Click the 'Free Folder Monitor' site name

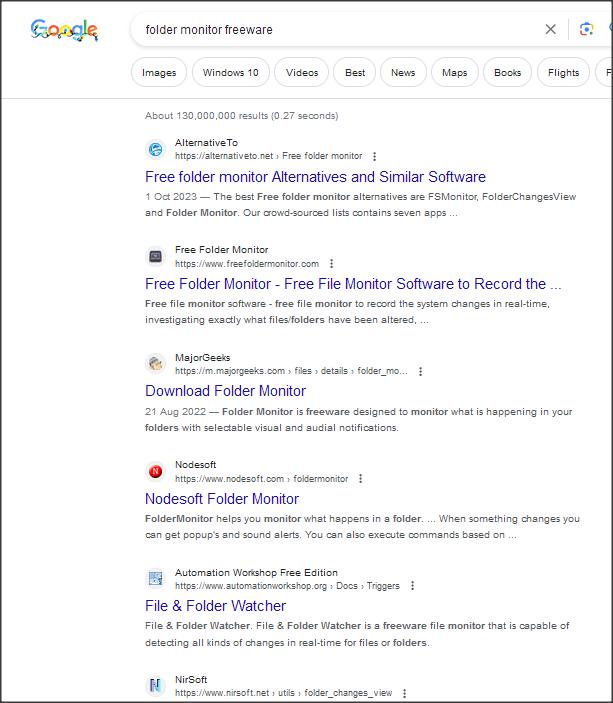coord(222,250)
